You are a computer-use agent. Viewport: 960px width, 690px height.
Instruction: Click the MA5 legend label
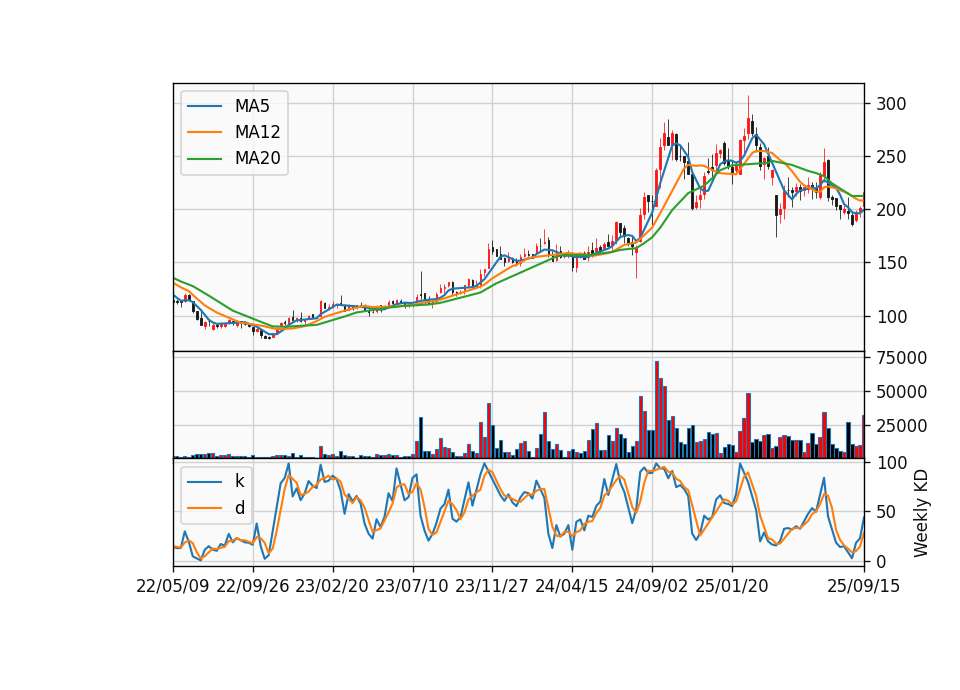pos(252,106)
